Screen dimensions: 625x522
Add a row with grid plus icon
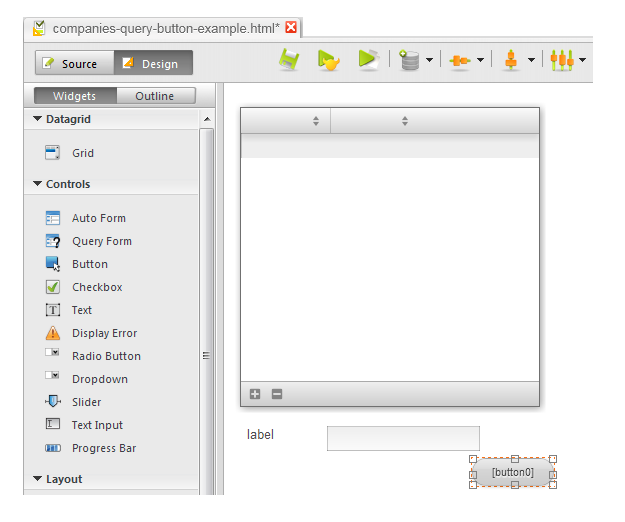255,394
